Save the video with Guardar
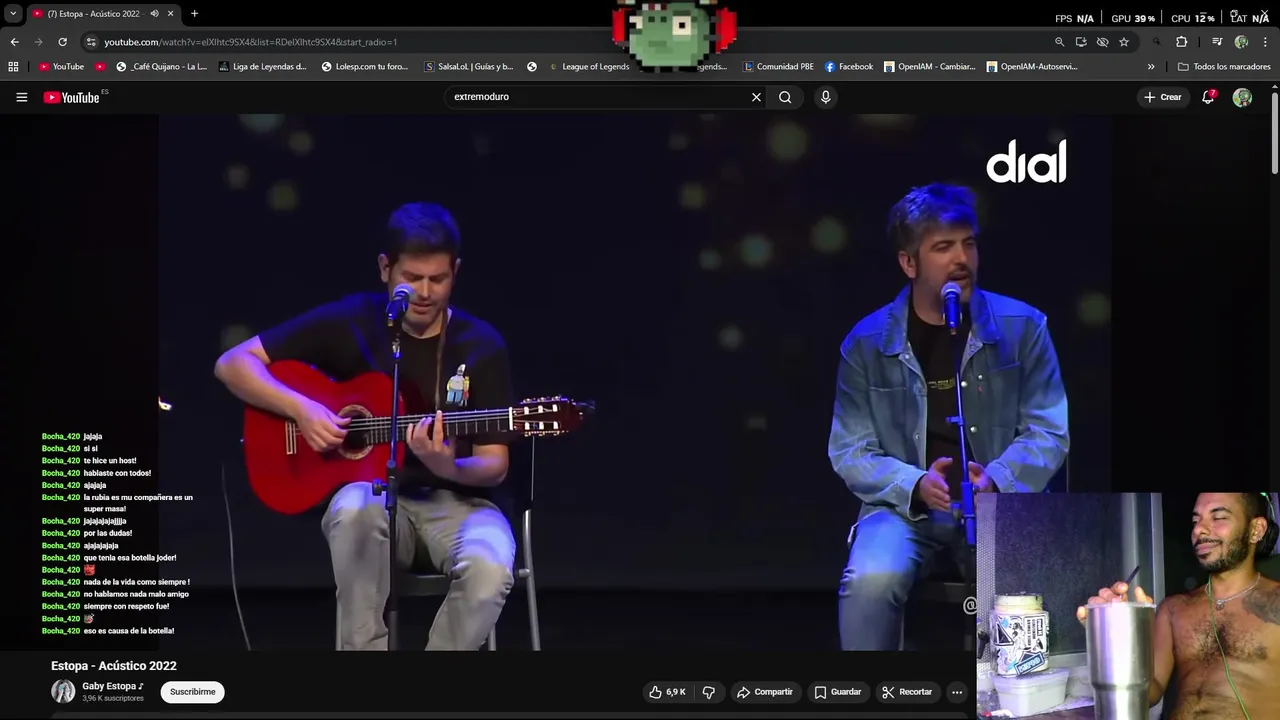Screen dimensions: 1280x720 838,692
